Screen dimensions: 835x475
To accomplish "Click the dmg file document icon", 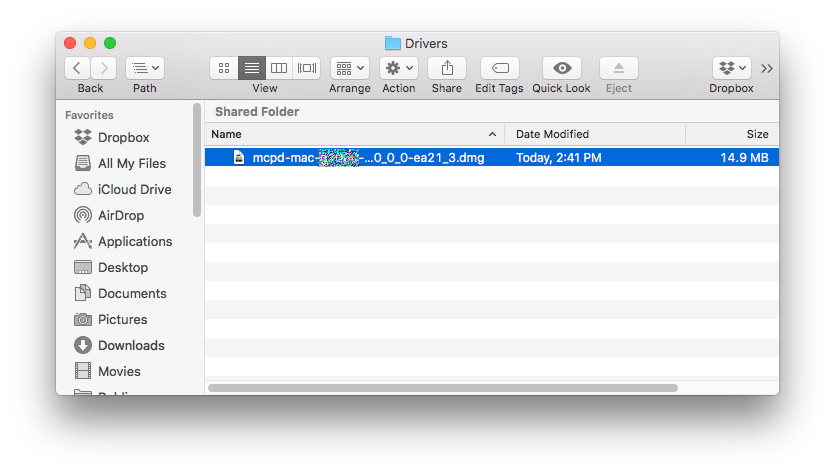I will [x=239, y=157].
